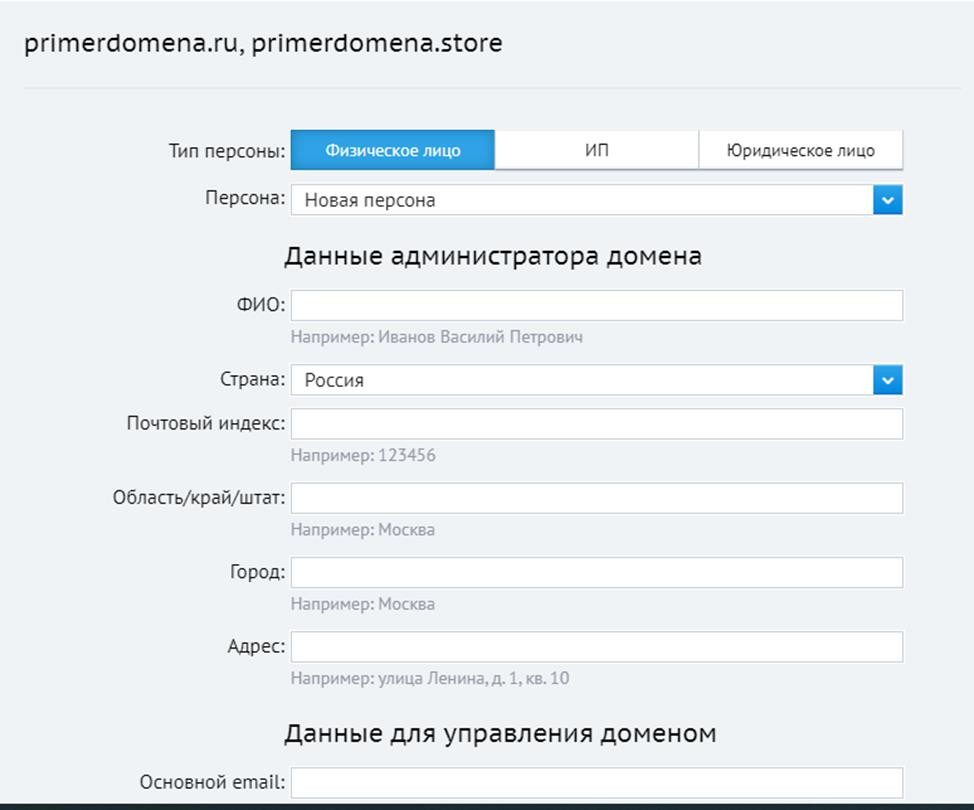Click the primerdomena.ru, primerdomena.store title
This screenshot has width=974, height=810.
[x=263, y=44]
